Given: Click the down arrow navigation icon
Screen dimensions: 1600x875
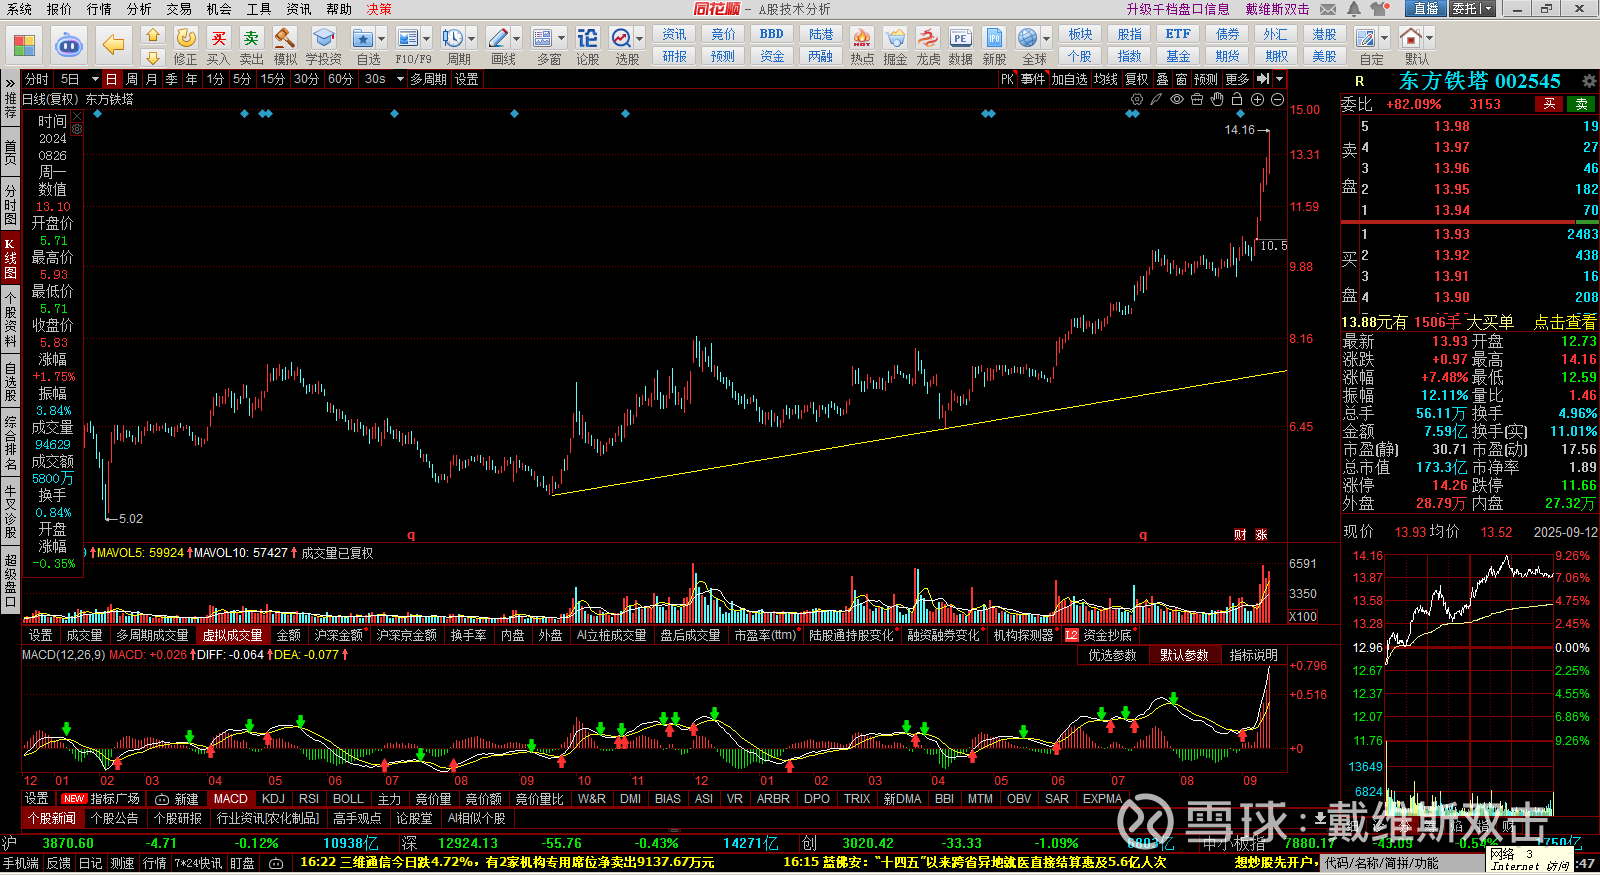Looking at the screenshot, I should click(153, 58).
